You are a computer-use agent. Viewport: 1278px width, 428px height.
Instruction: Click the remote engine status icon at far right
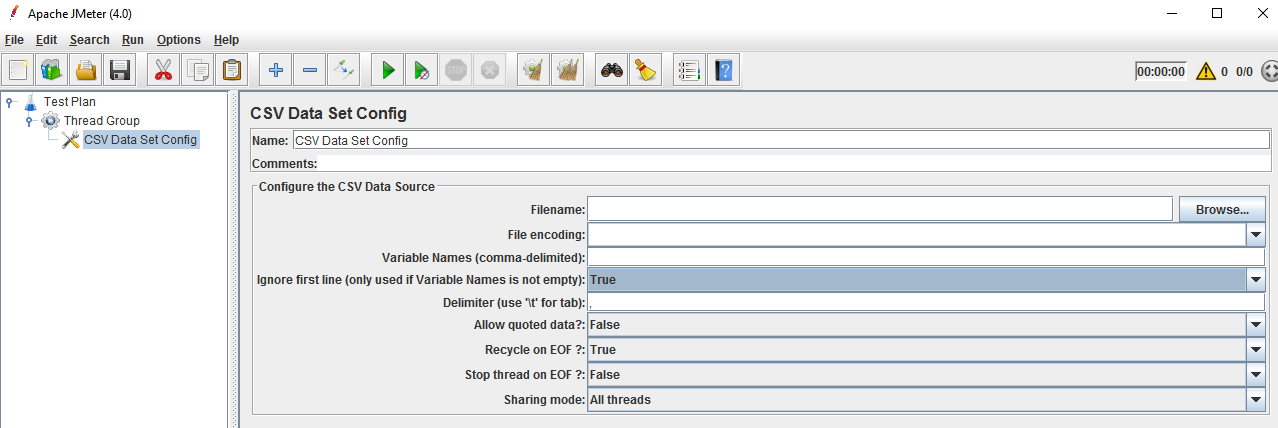1269,71
